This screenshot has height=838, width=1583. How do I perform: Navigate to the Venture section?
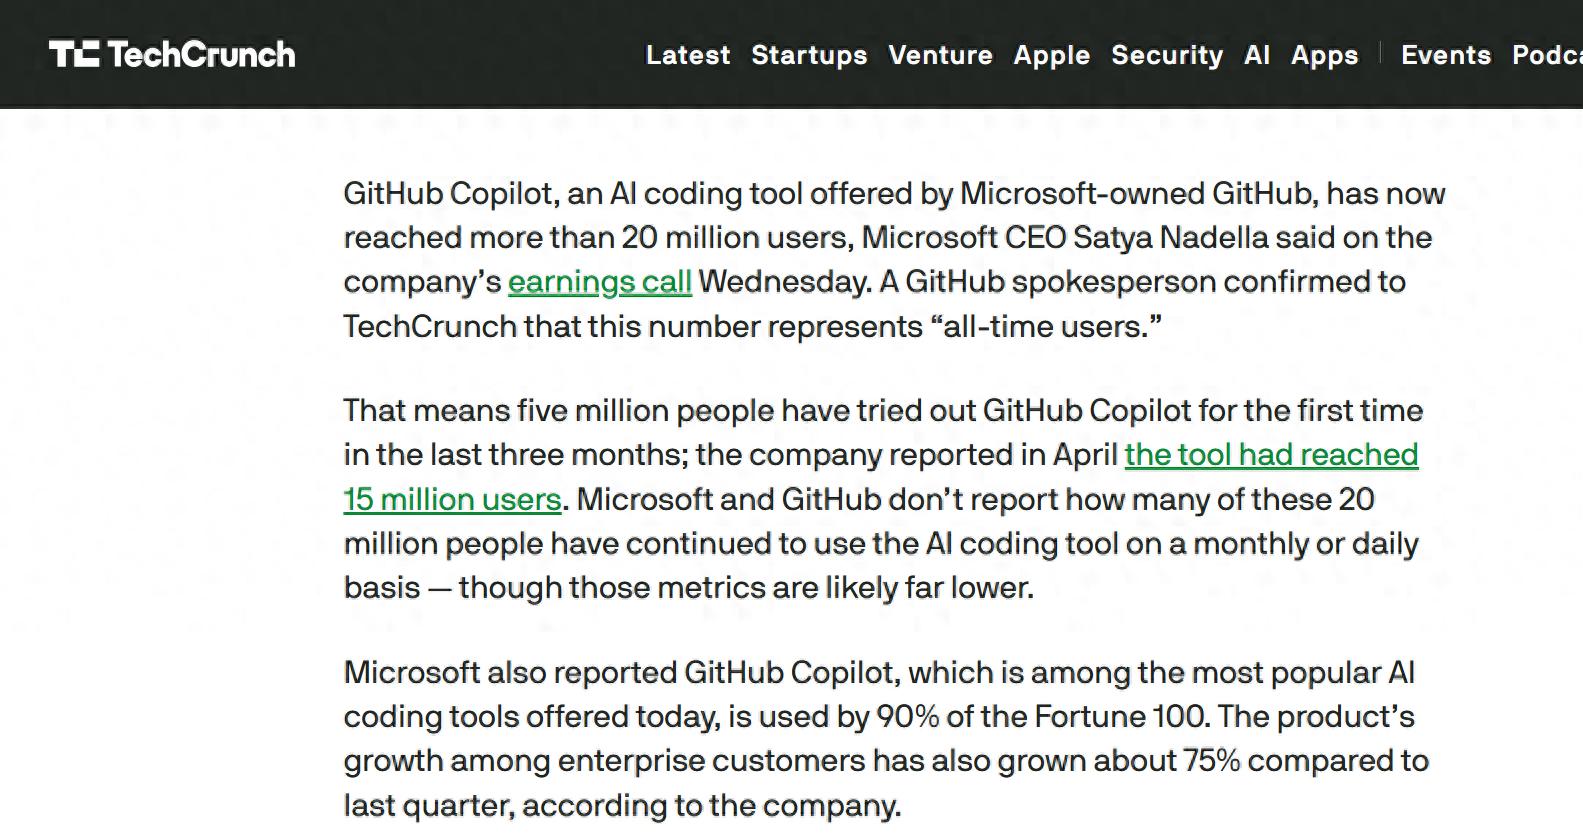point(940,56)
